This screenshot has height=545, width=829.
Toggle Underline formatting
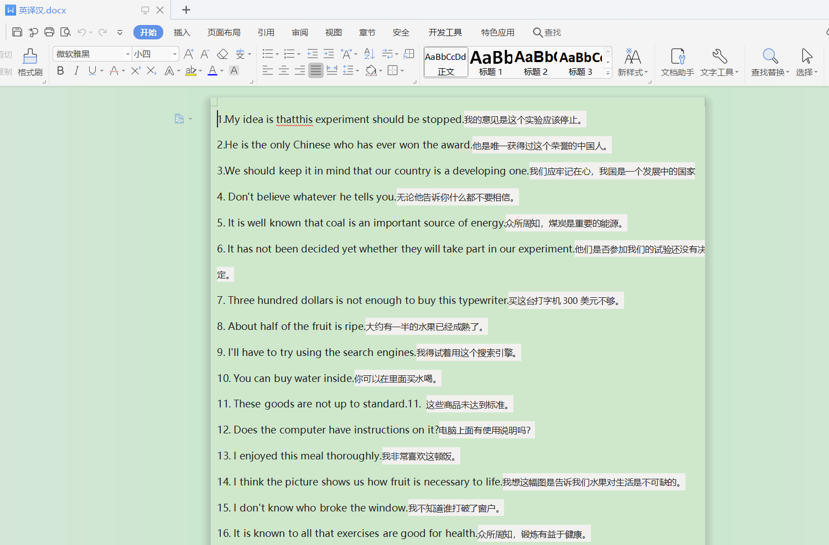(x=93, y=71)
